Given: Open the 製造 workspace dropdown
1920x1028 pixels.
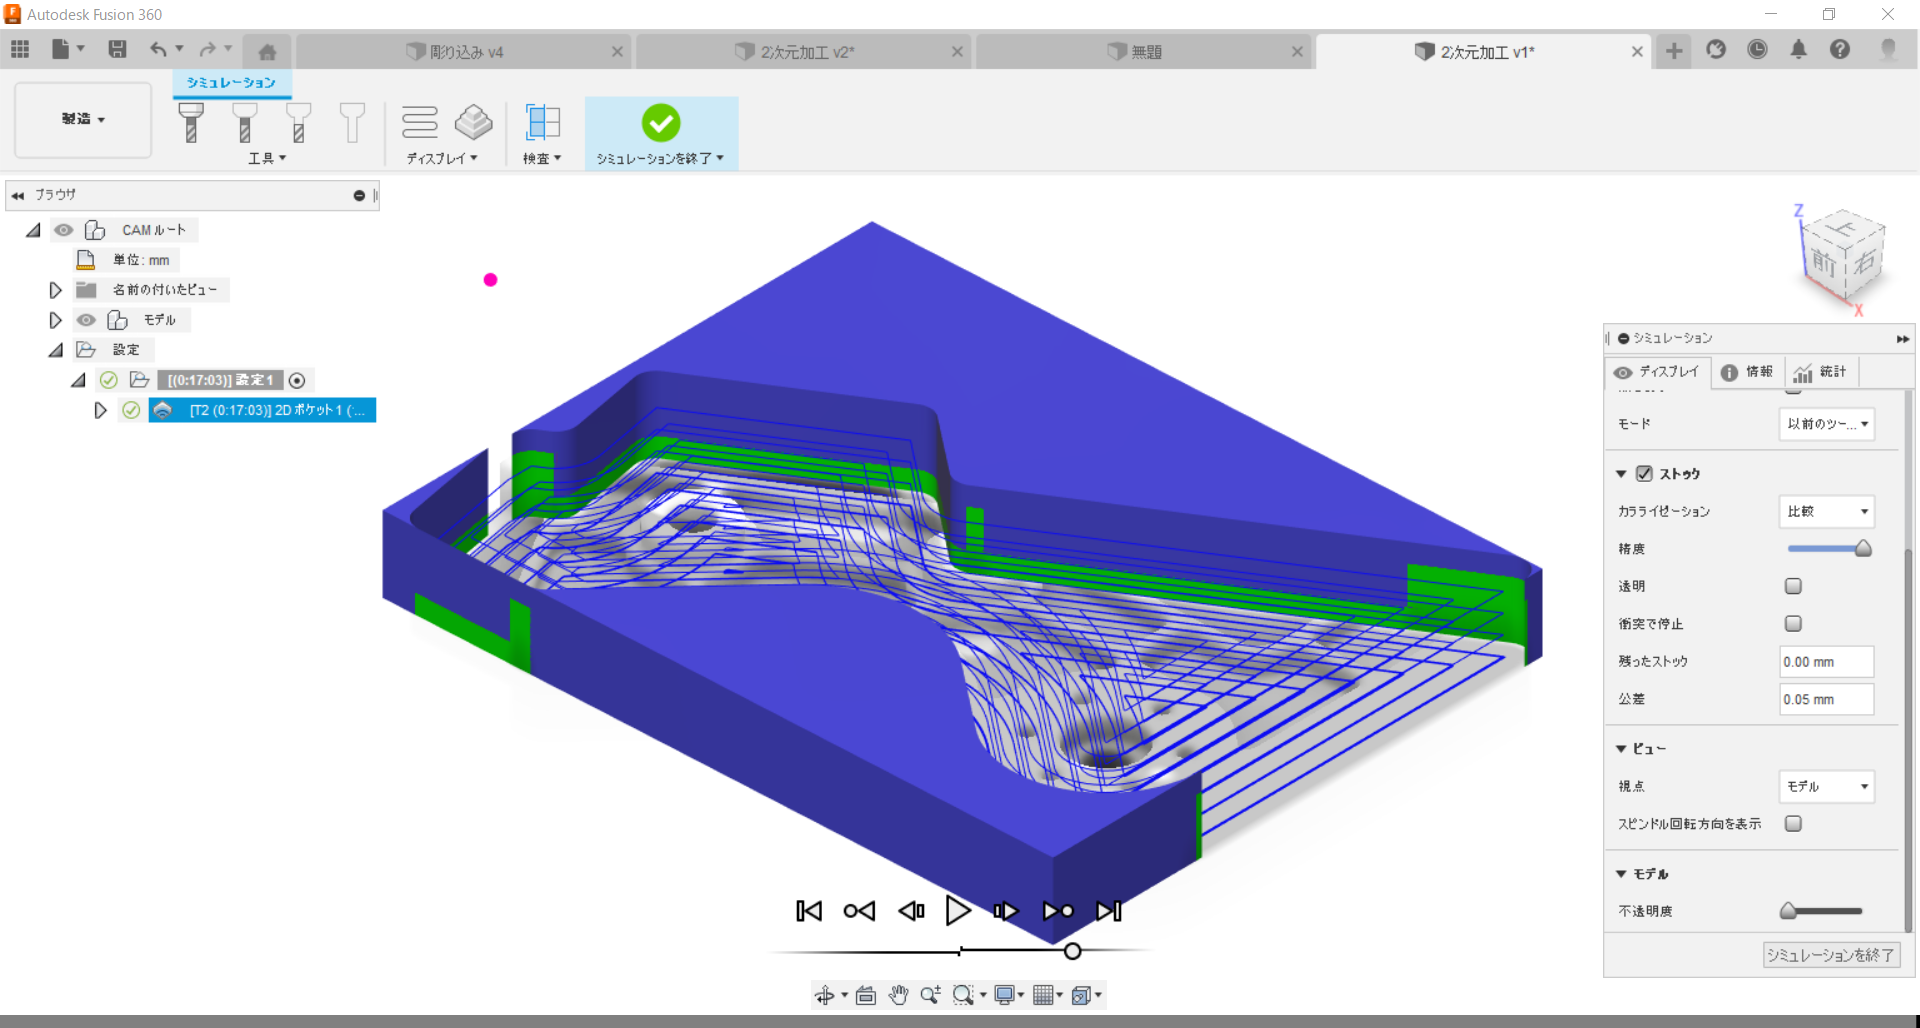Looking at the screenshot, I should (83, 119).
